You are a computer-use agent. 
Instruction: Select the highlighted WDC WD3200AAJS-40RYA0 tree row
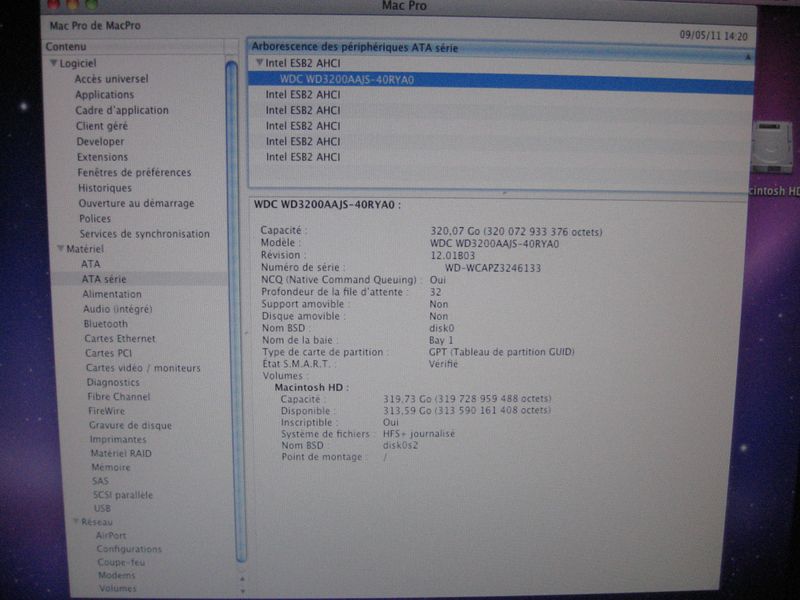(501, 82)
